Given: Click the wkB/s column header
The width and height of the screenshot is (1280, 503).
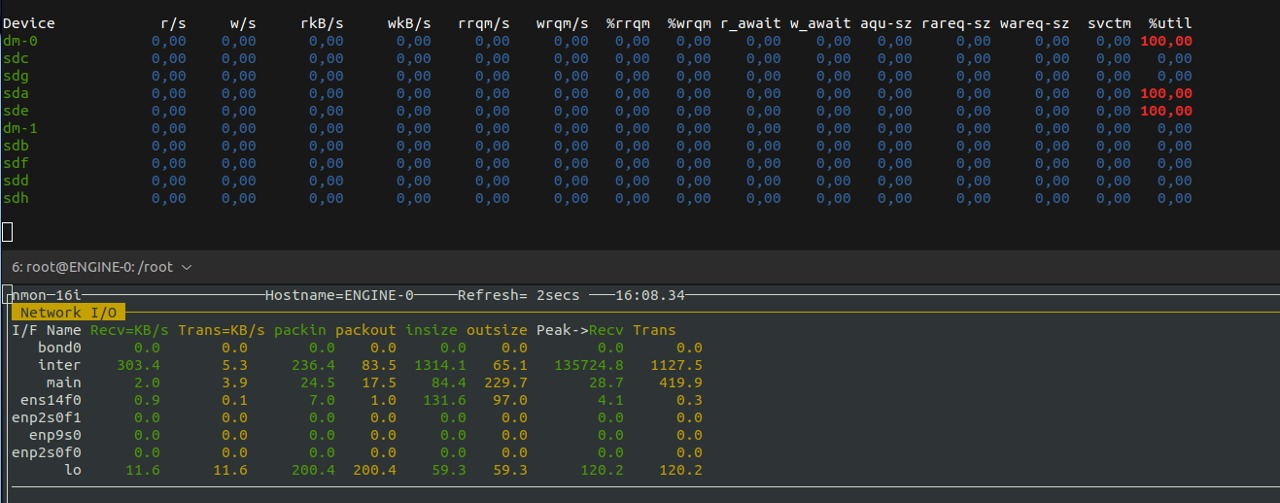Looking at the screenshot, I should point(409,23).
